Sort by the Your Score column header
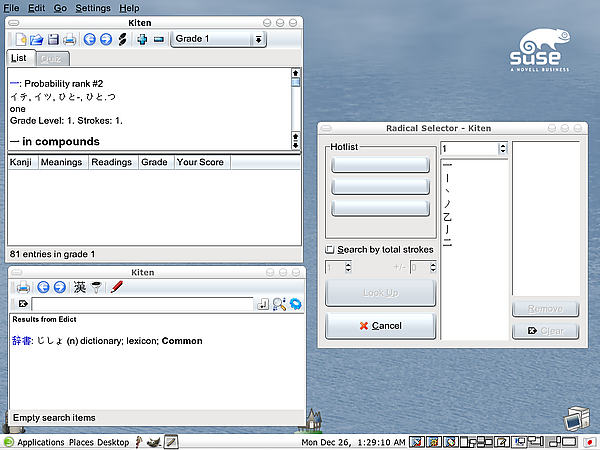Image resolution: width=600 pixels, height=450 pixels. pos(200,162)
